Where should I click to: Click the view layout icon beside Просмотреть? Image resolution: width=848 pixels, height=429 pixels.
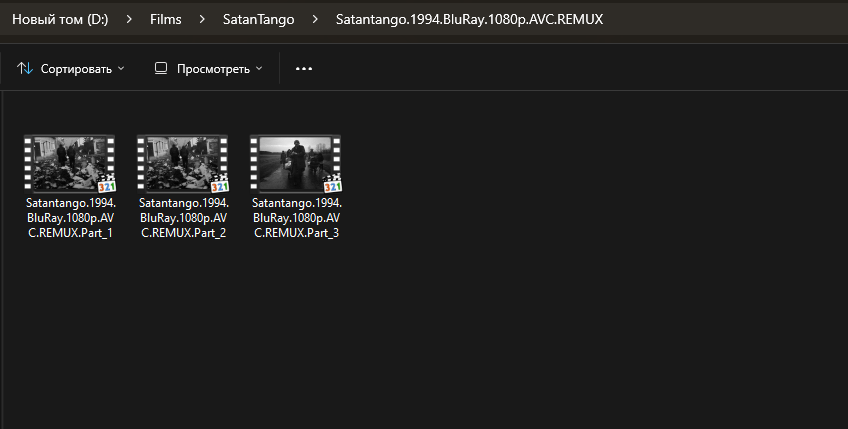tap(161, 68)
